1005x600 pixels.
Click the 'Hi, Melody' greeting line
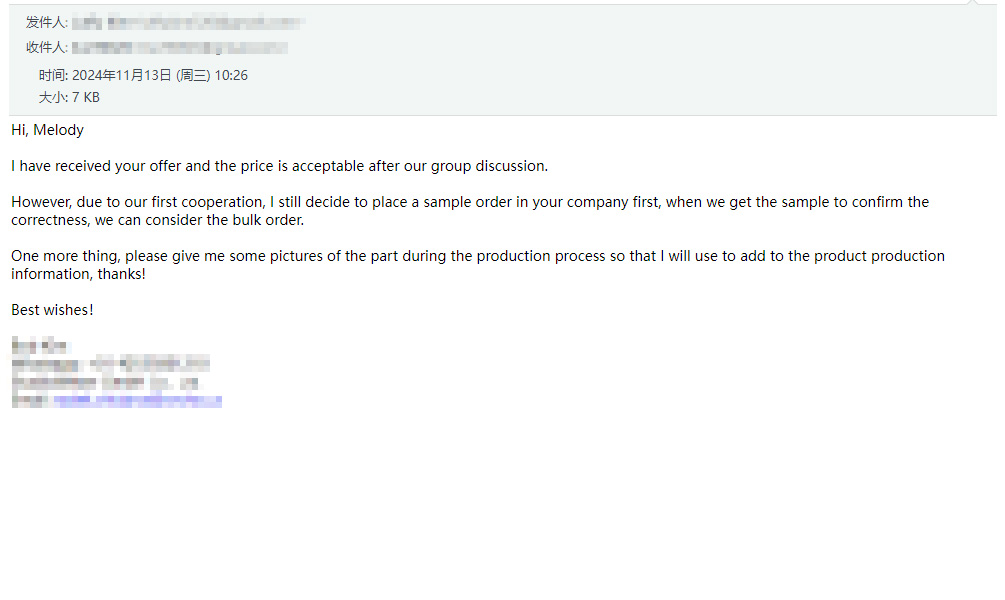[x=47, y=130]
